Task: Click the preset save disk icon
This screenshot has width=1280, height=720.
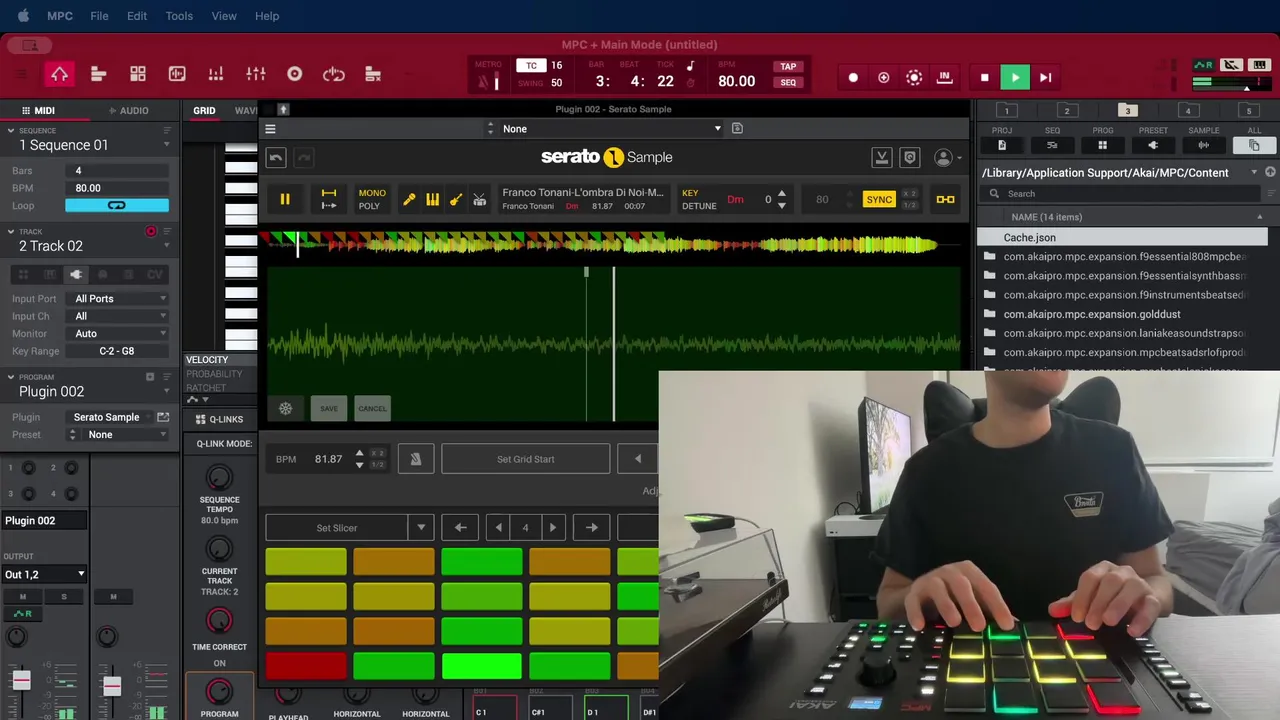Action: (x=737, y=129)
